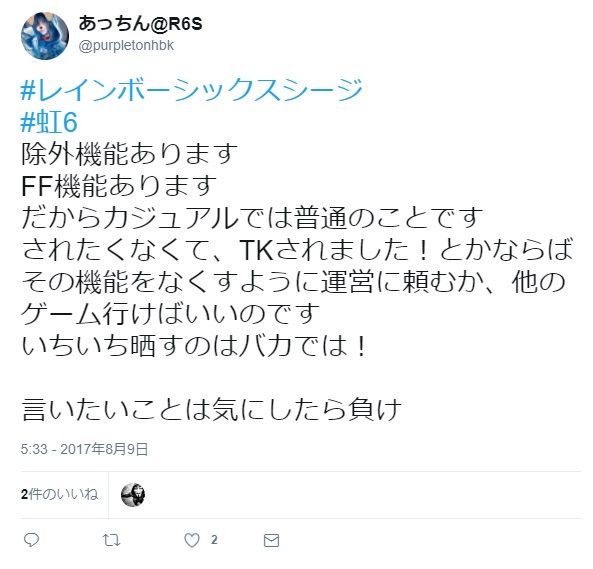Click the text line 除外機能あります
This screenshot has width=593, height=569.
point(129,154)
